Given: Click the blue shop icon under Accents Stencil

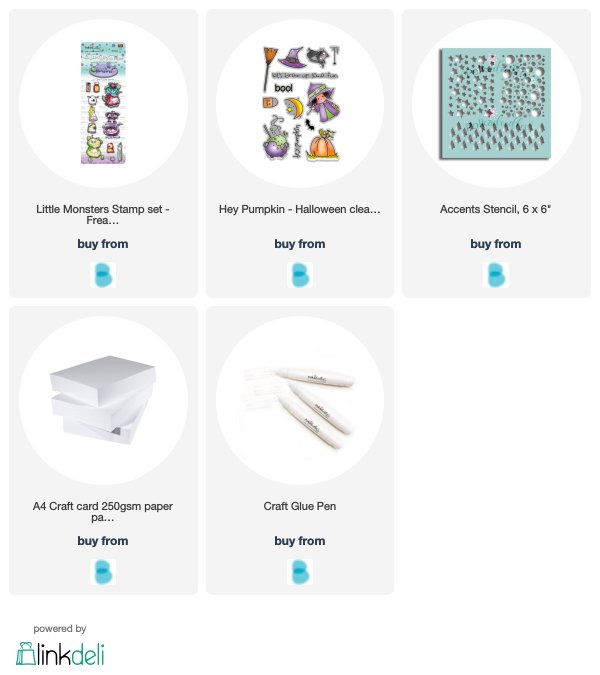Looking at the screenshot, I should (x=496, y=275).
